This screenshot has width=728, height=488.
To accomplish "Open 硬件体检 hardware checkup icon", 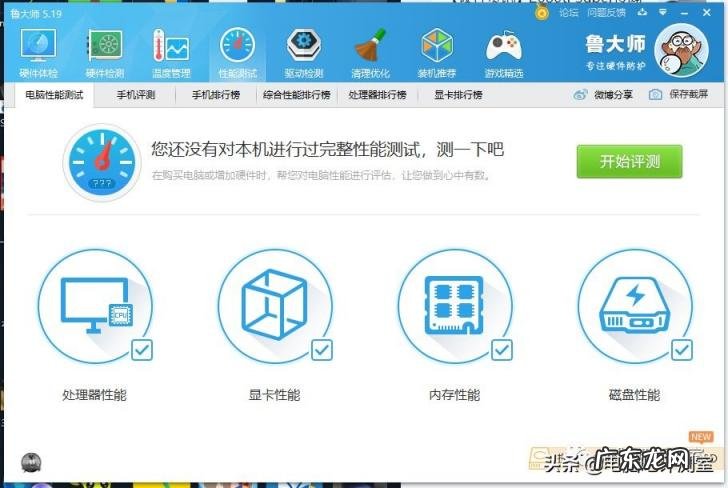I will pos(38,46).
